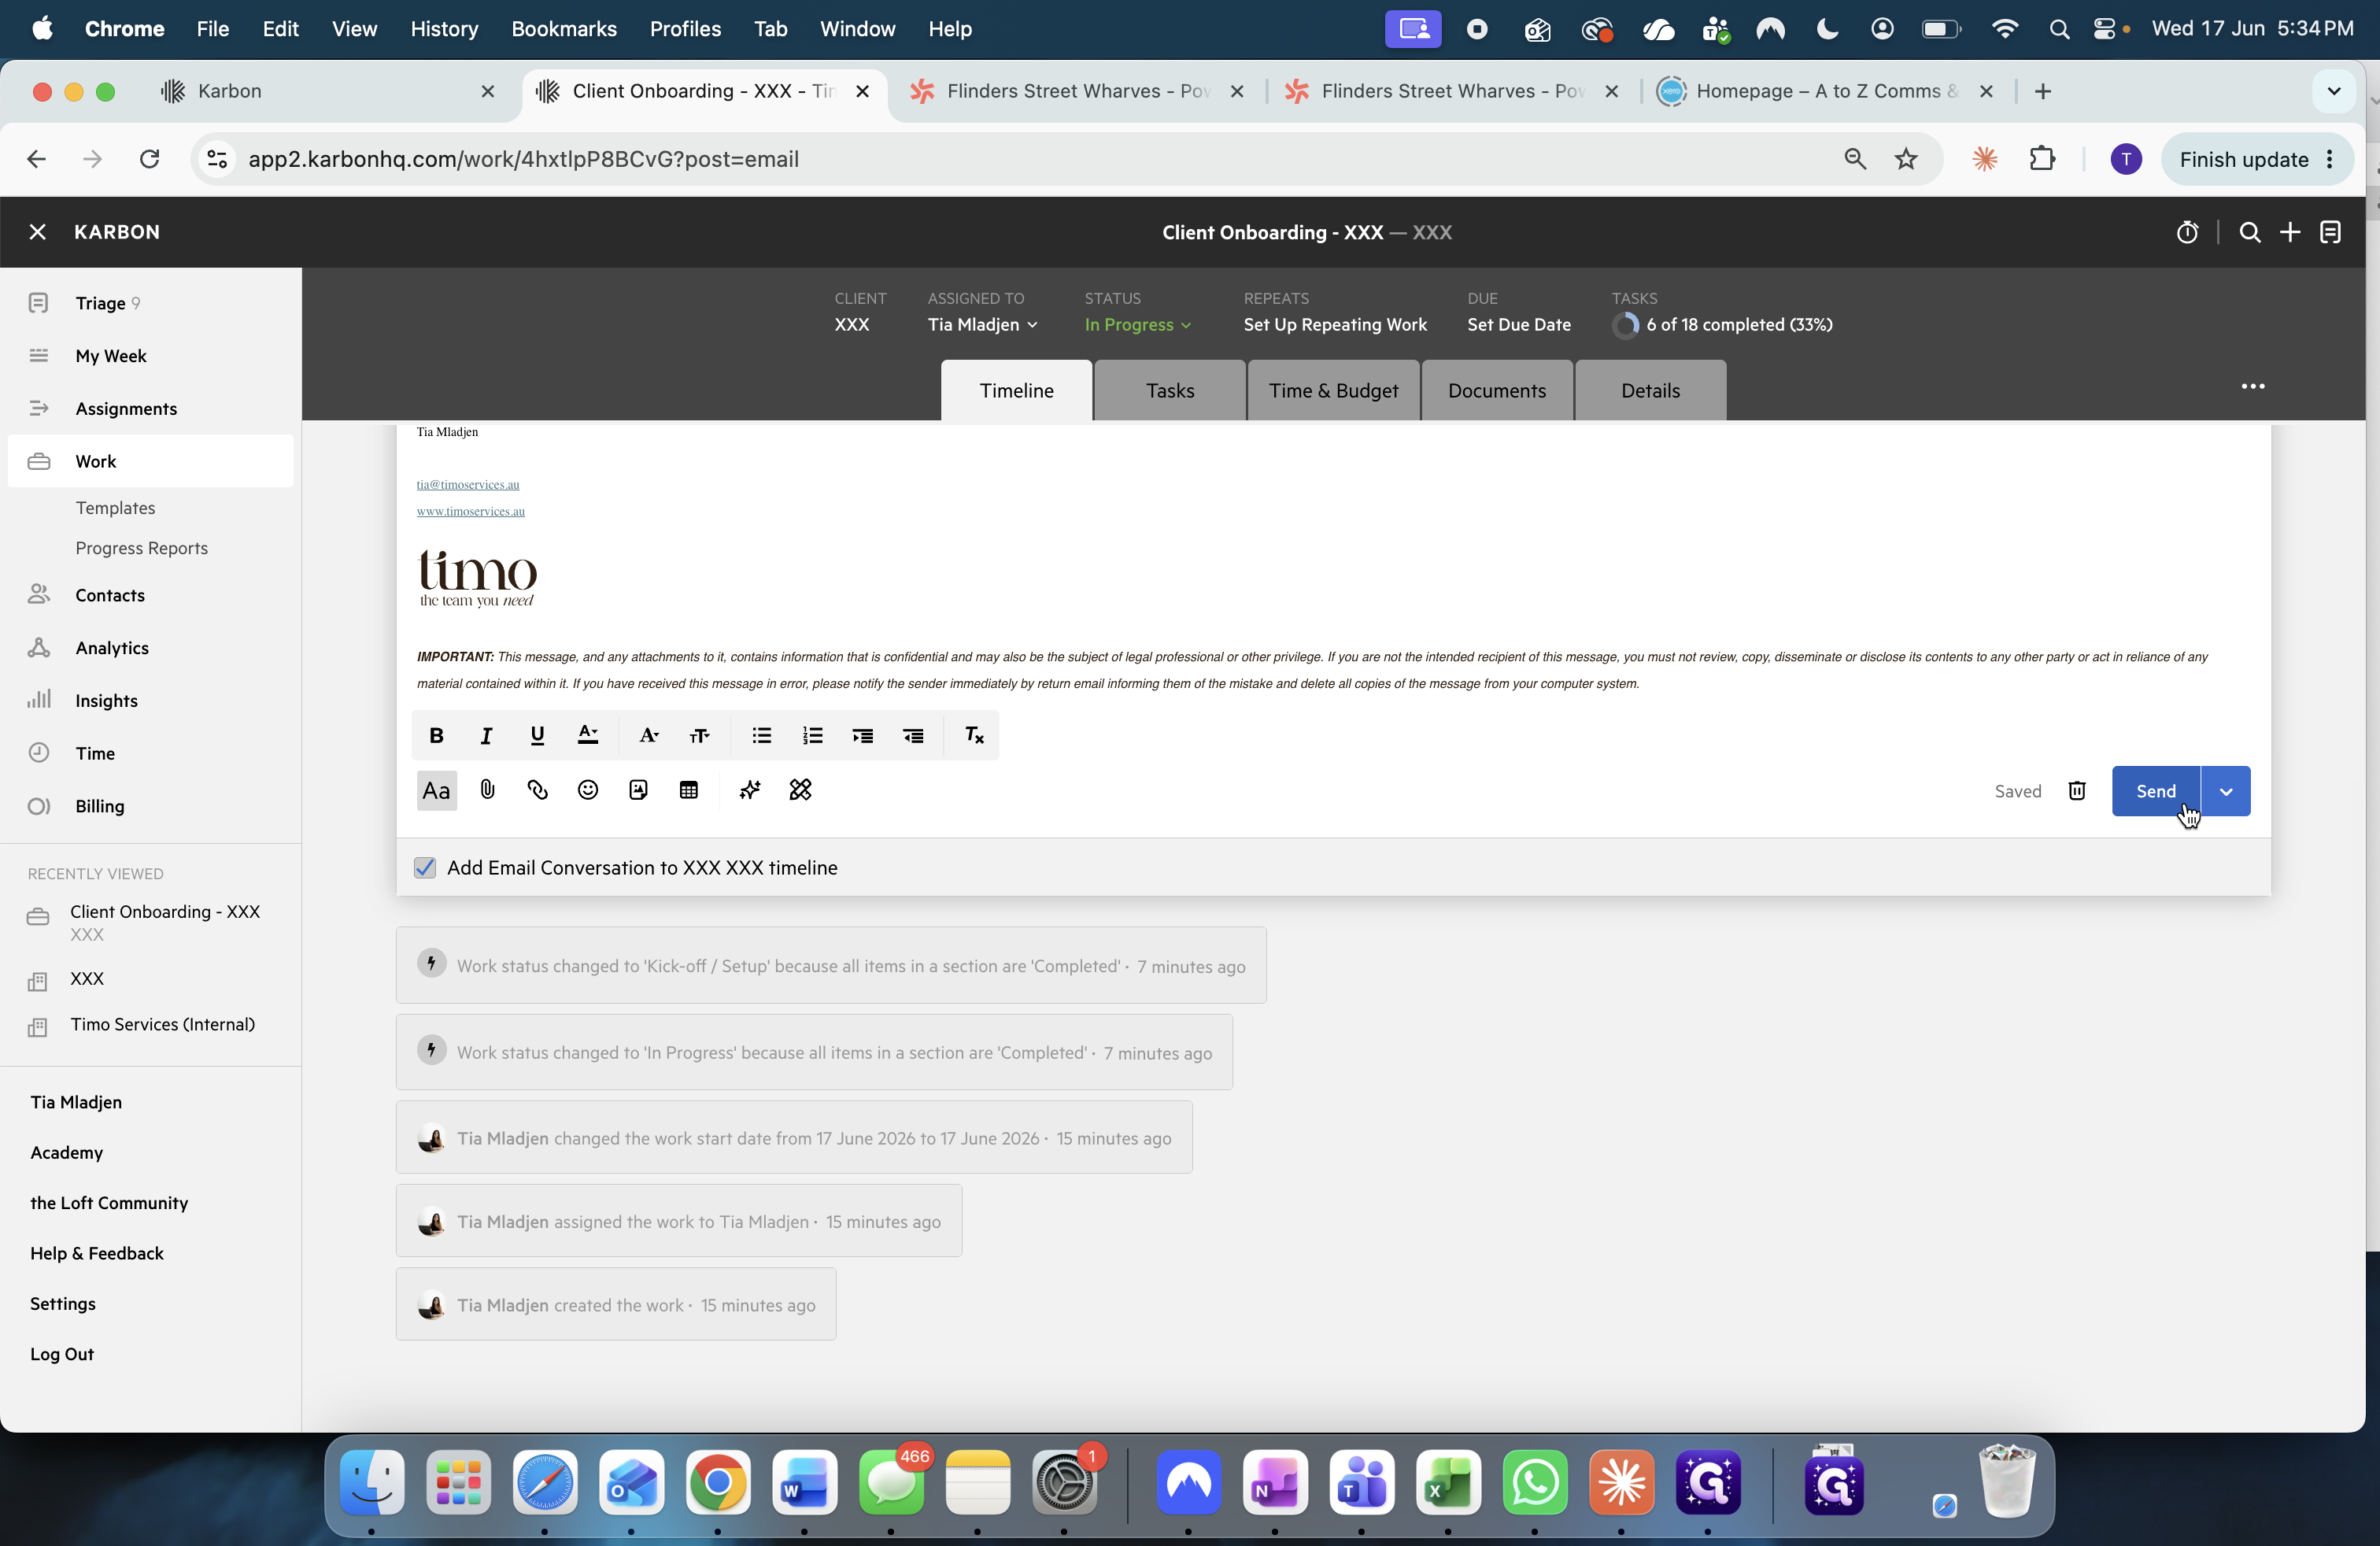This screenshot has width=2380, height=1546.
Task: Bookmark this page with the star
Action: click(1906, 159)
